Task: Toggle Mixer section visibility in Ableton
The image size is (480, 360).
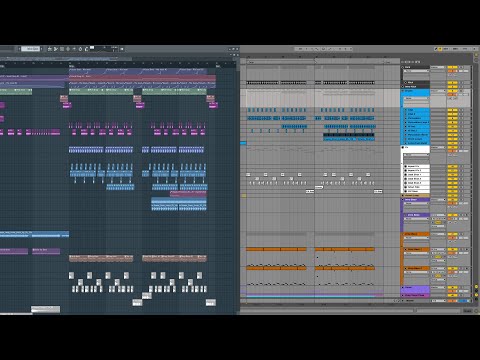Action: (x=476, y=295)
